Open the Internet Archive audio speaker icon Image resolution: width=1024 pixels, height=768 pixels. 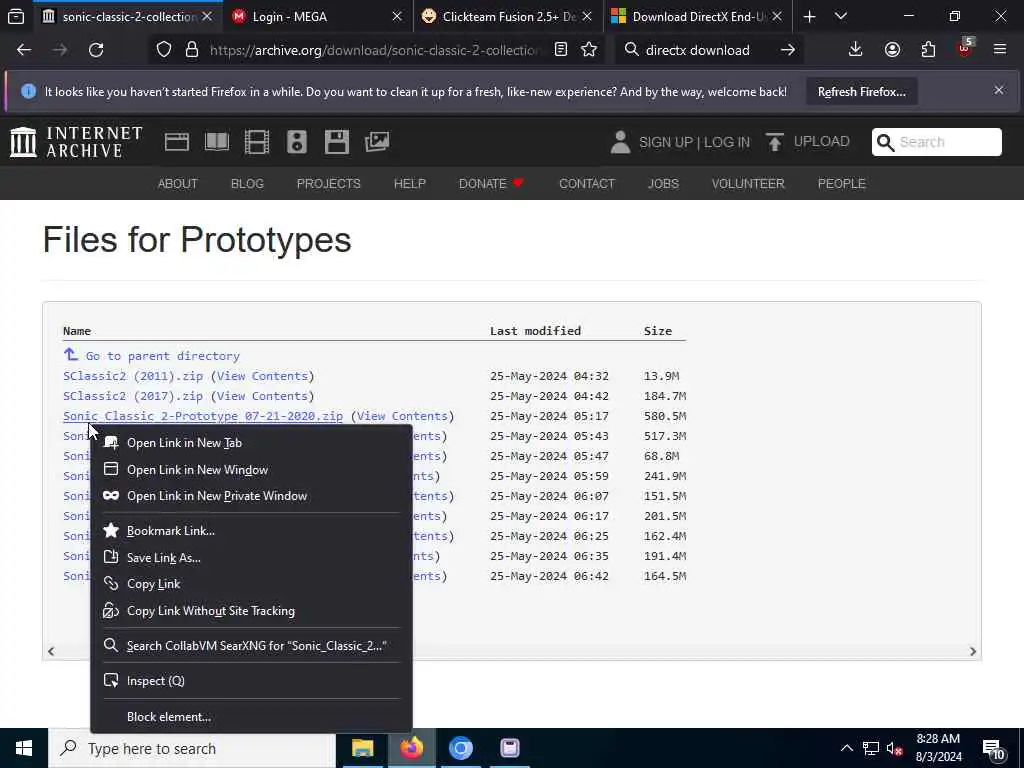[x=296, y=142]
